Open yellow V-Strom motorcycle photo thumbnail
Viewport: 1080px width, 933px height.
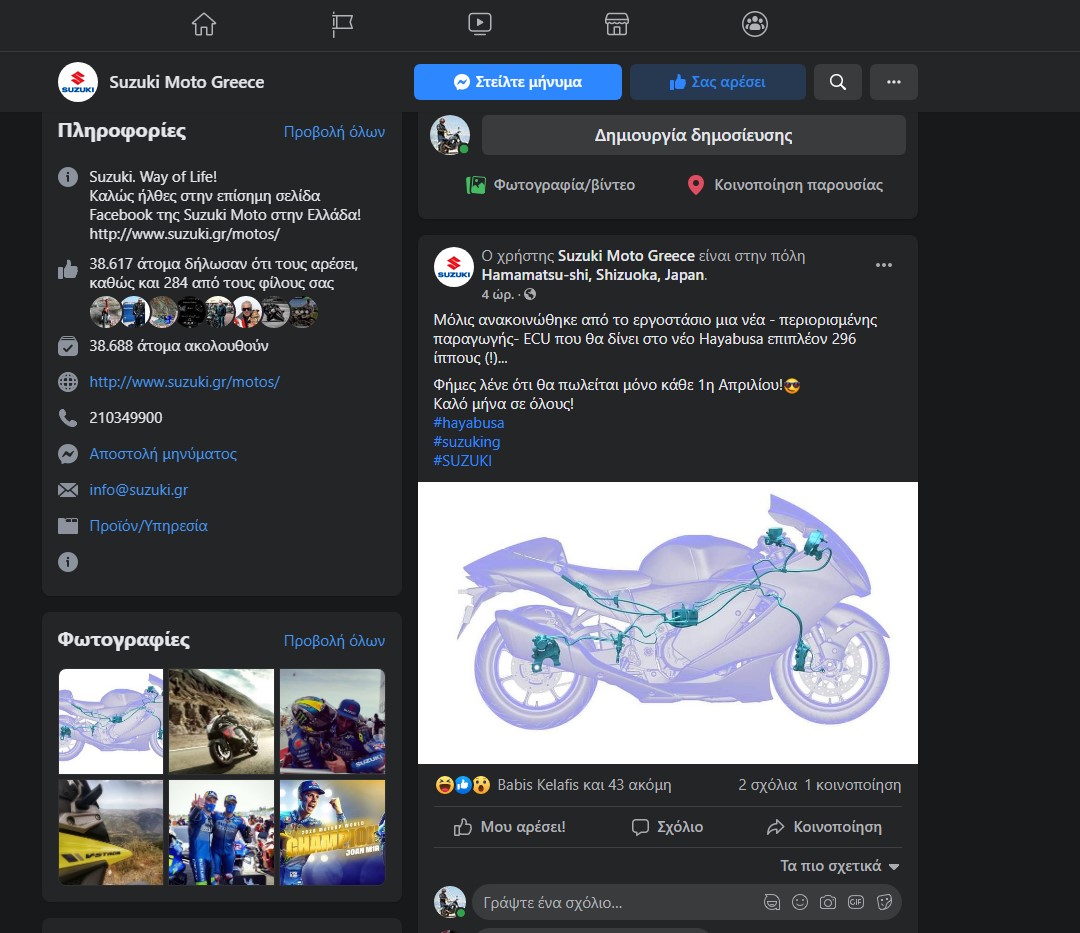point(111,832)
